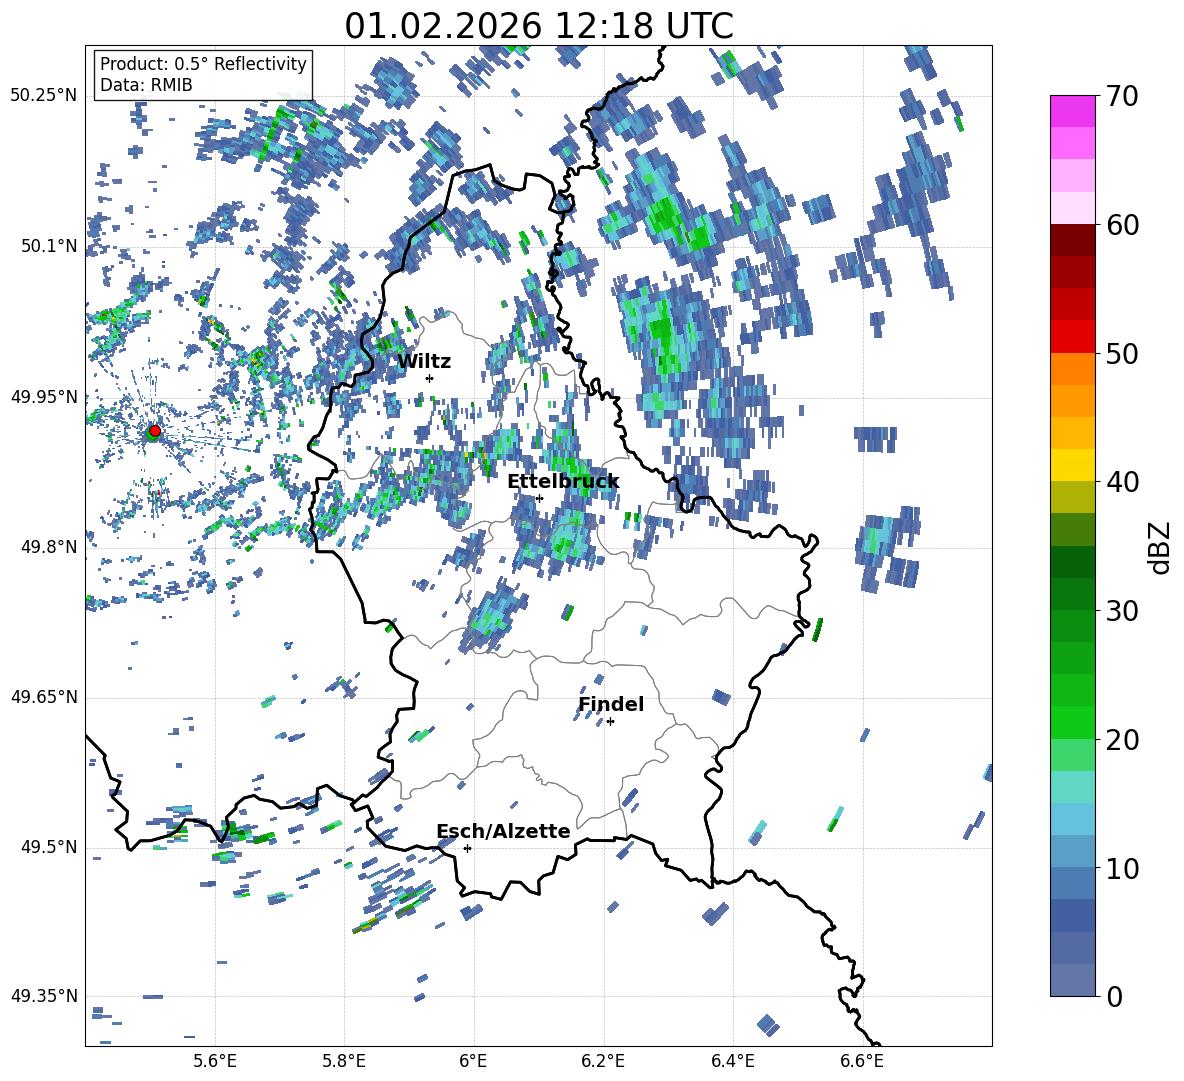The width and height of the screenshot is (1184, 1081).
Task: Click the 50.1°N latitude label
Action: click(50, 246)
